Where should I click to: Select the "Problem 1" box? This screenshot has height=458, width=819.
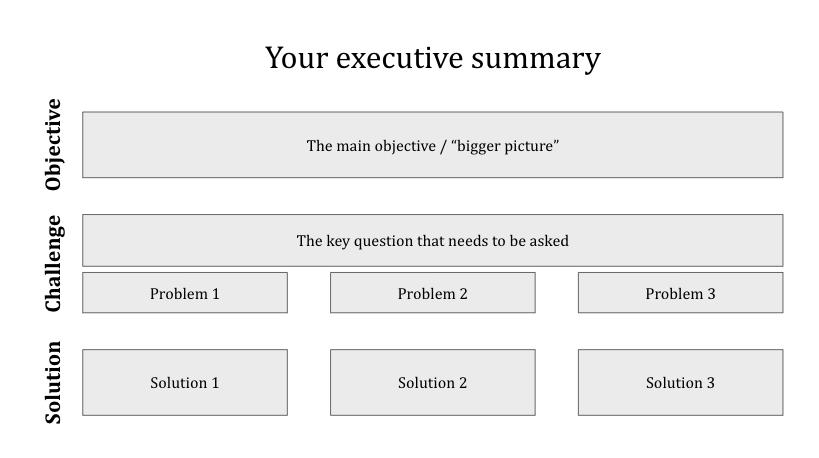click(x=185, y=293)
